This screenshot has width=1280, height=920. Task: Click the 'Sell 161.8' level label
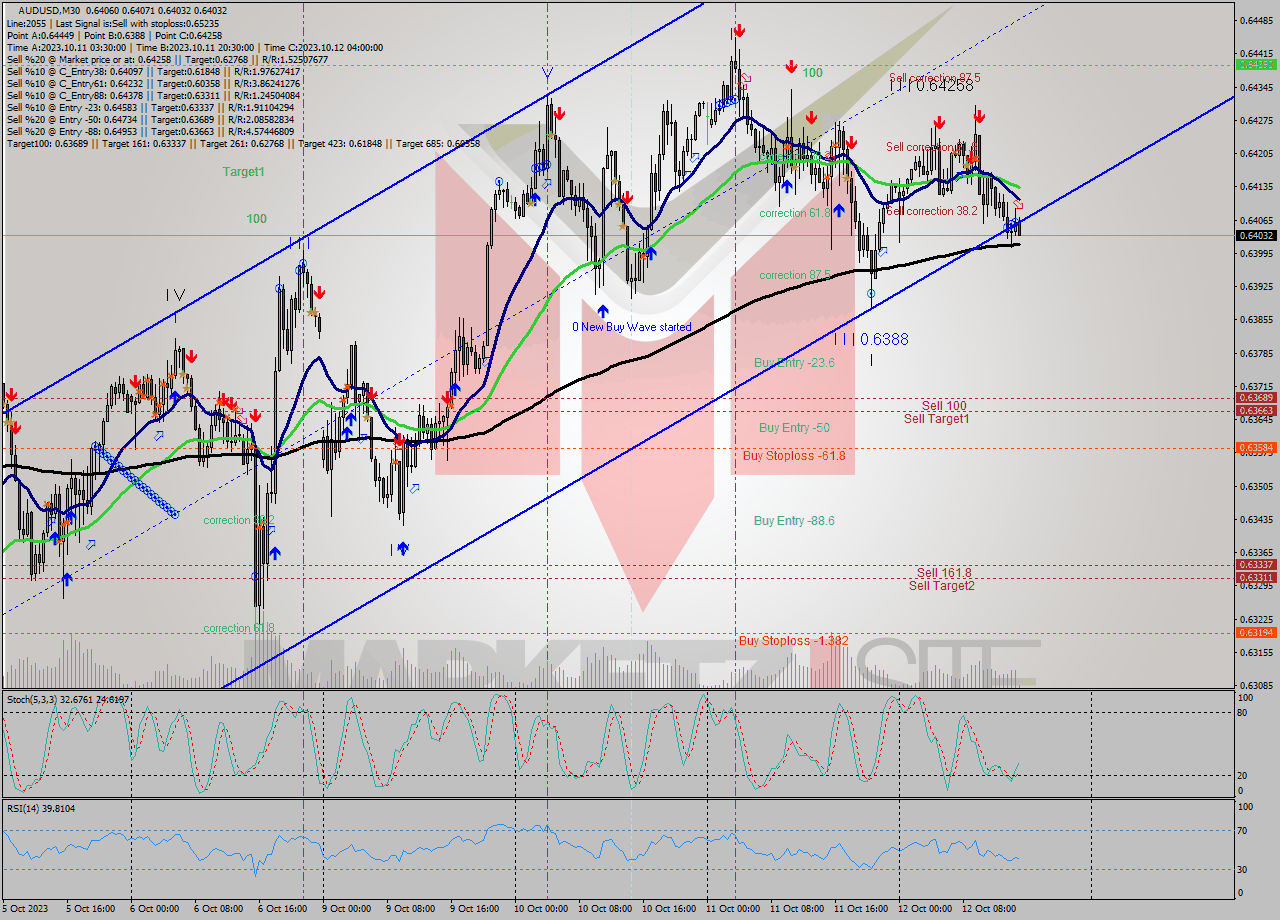944,573
